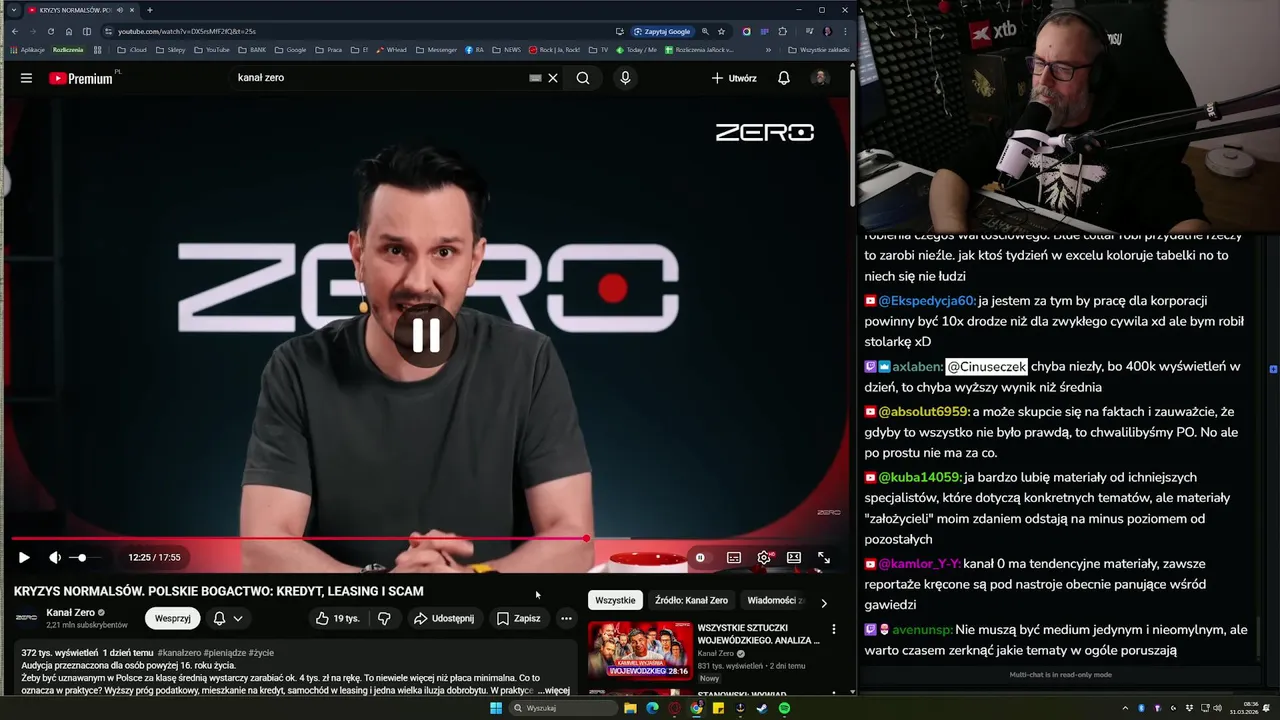
Task: Open more actions three-dot menu under video
Action: (566, 618)
